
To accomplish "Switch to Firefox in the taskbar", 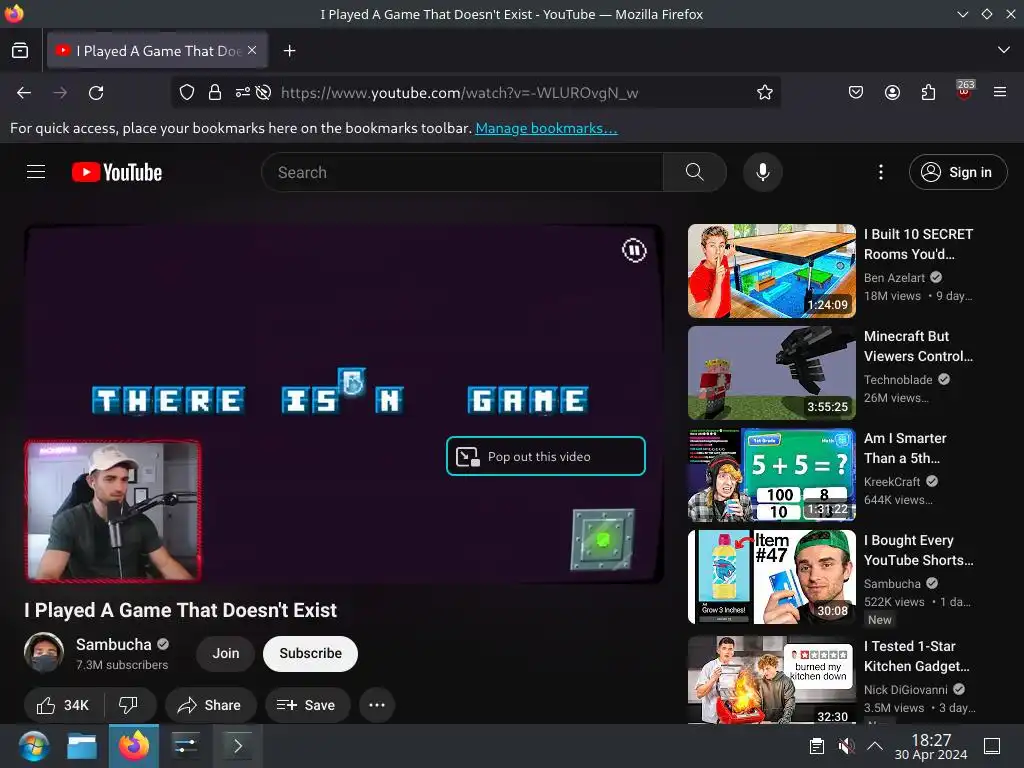I will [x=134, y=746].
